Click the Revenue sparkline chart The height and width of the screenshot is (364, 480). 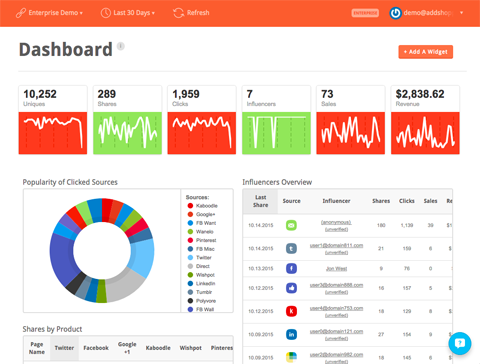click(x=425, y=133)
